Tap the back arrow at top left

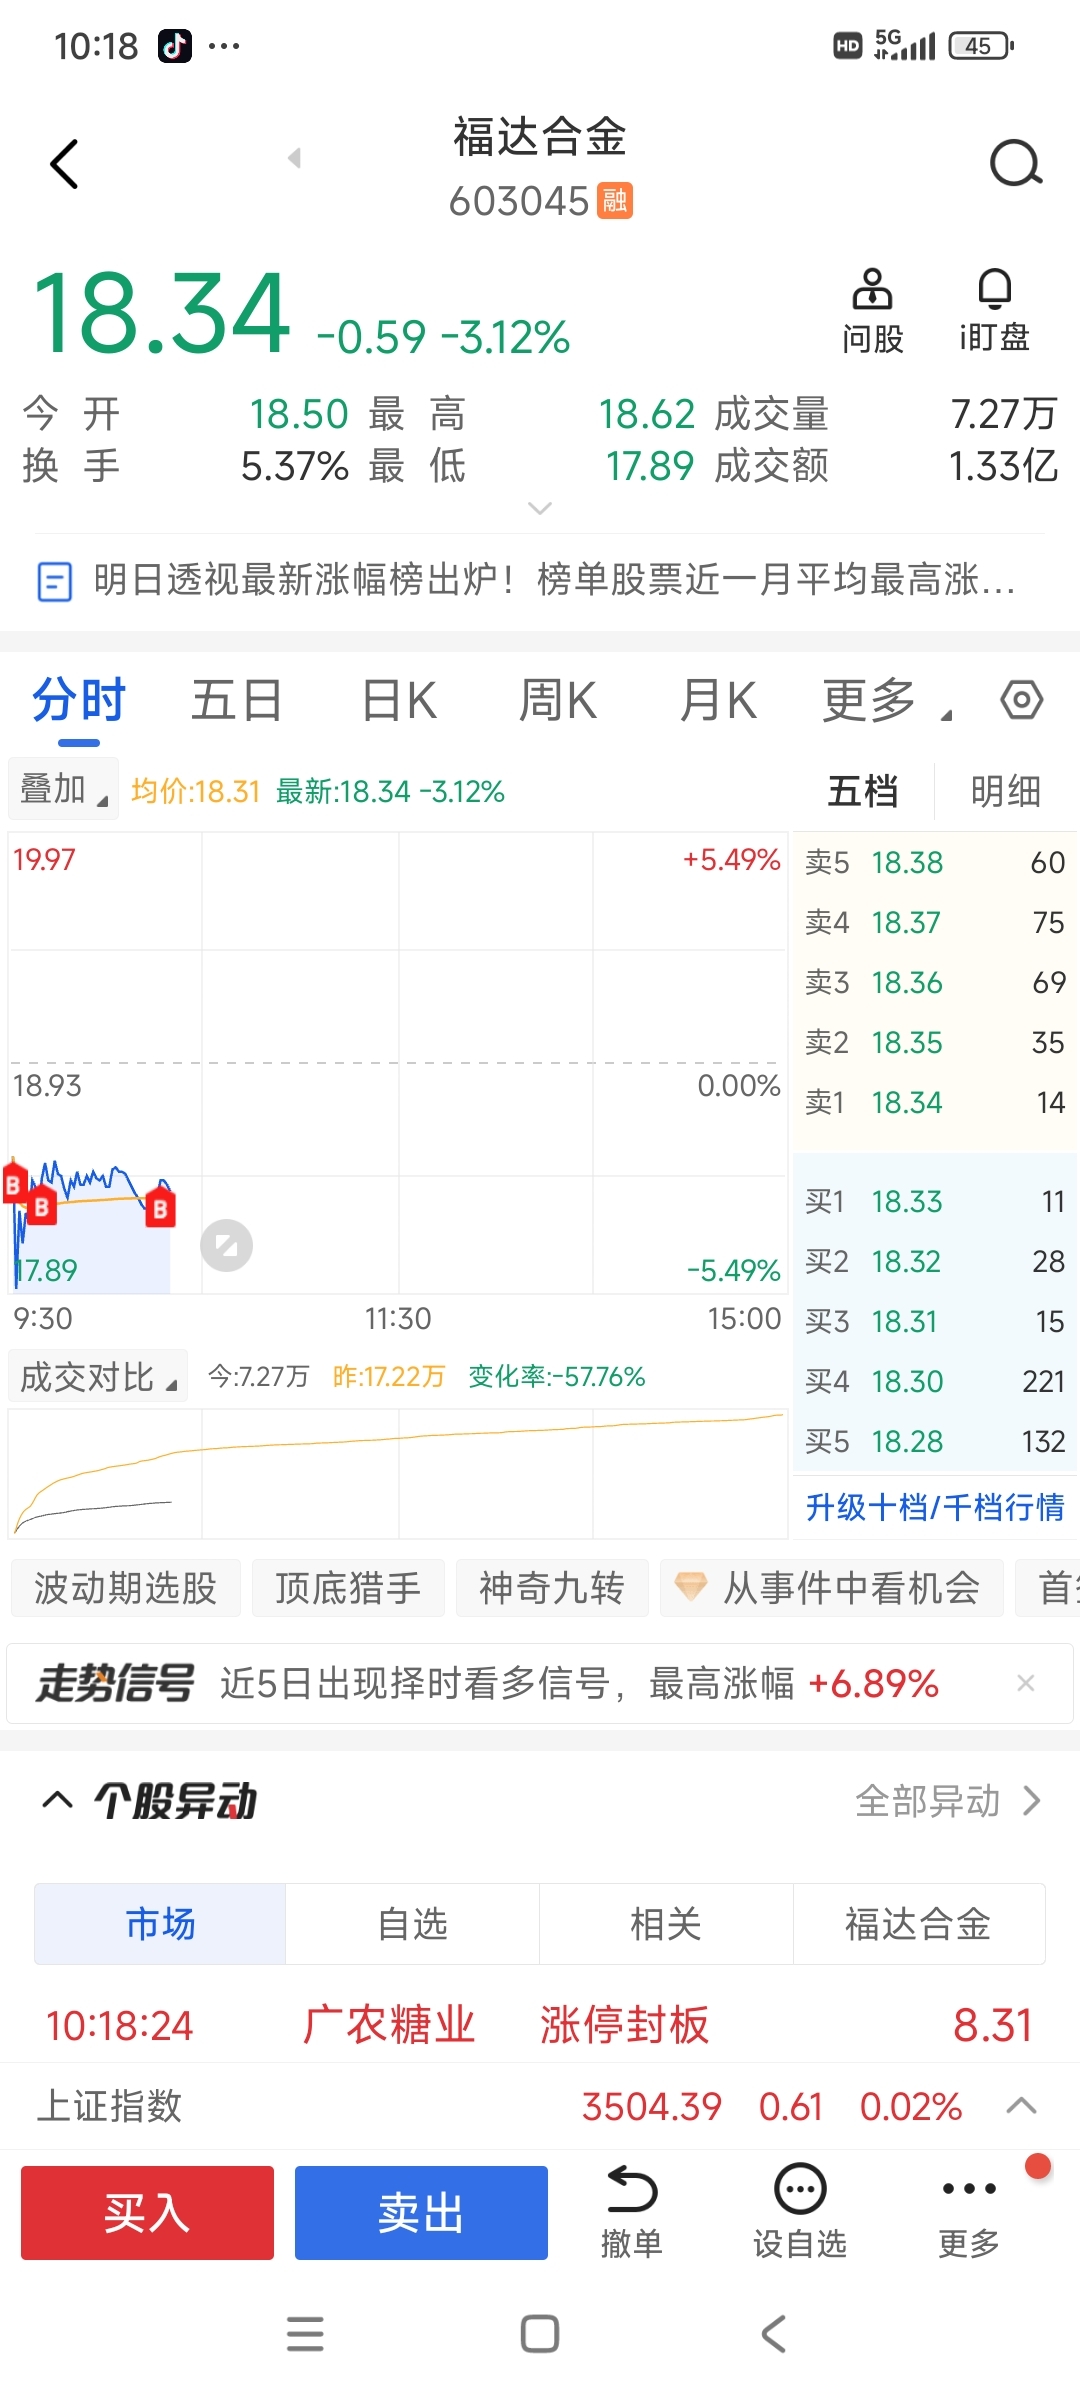pos(64,164)
